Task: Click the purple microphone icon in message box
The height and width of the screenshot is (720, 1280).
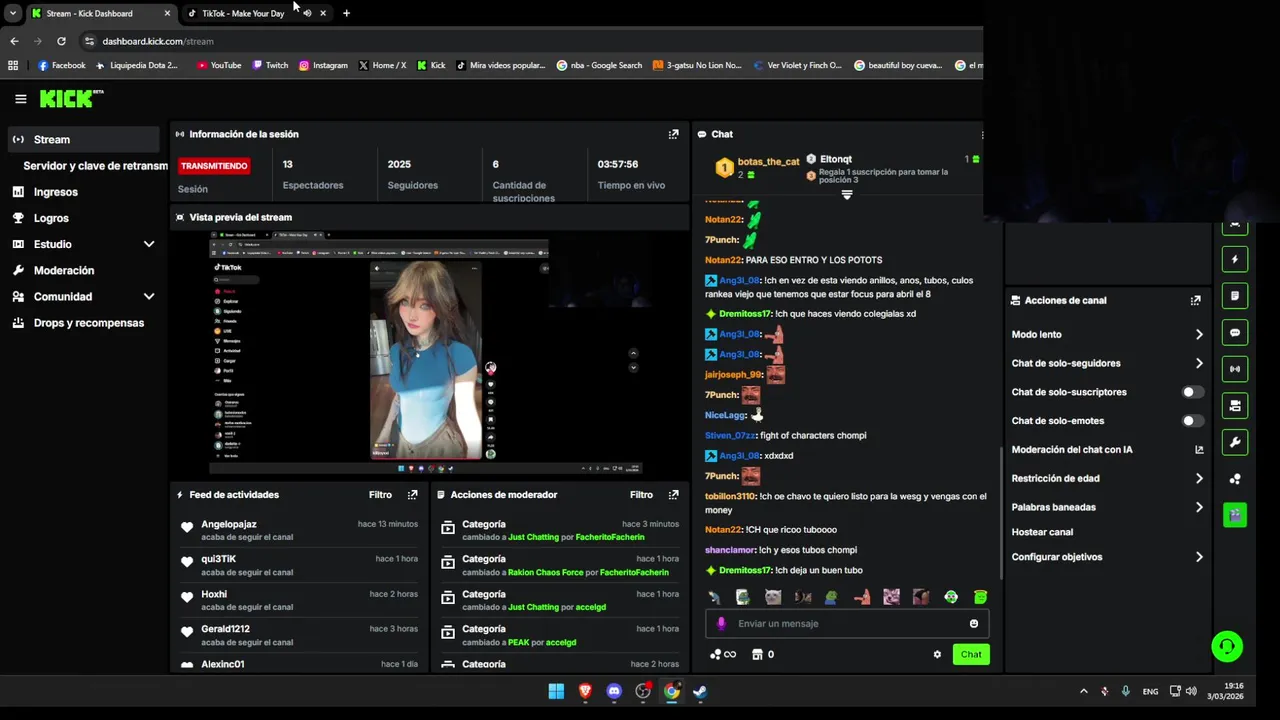Action: tap(722, 624)
